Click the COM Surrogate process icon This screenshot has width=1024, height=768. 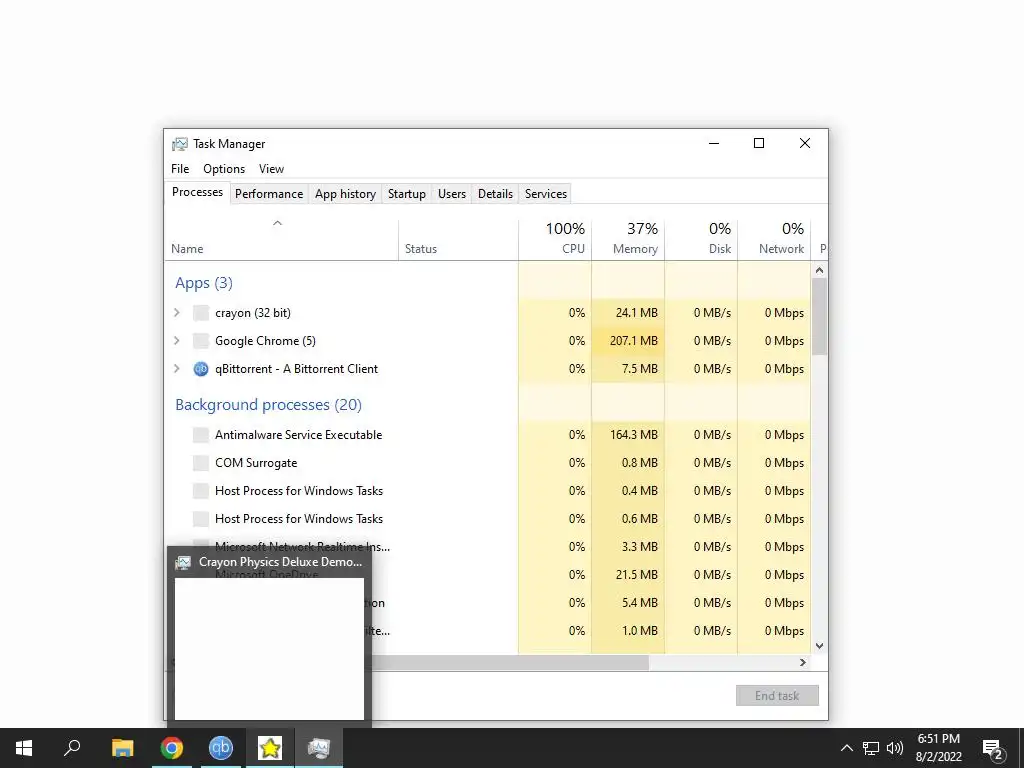click(200, 463)
